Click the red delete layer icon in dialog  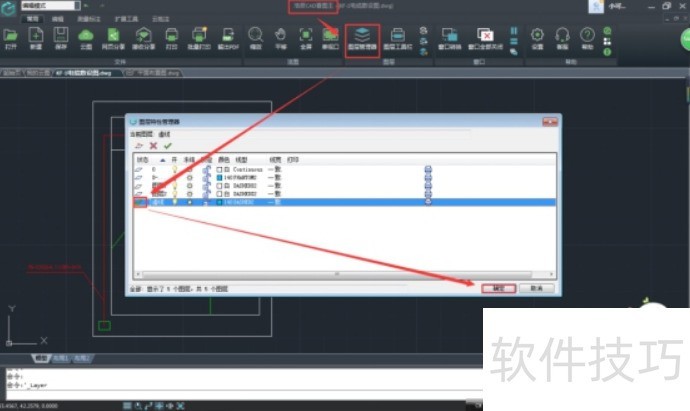pos(153,145)
